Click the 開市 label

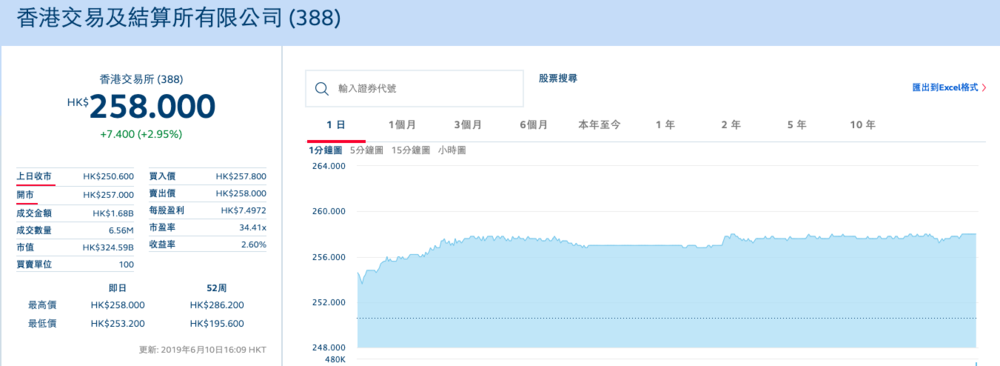point(26,194)
